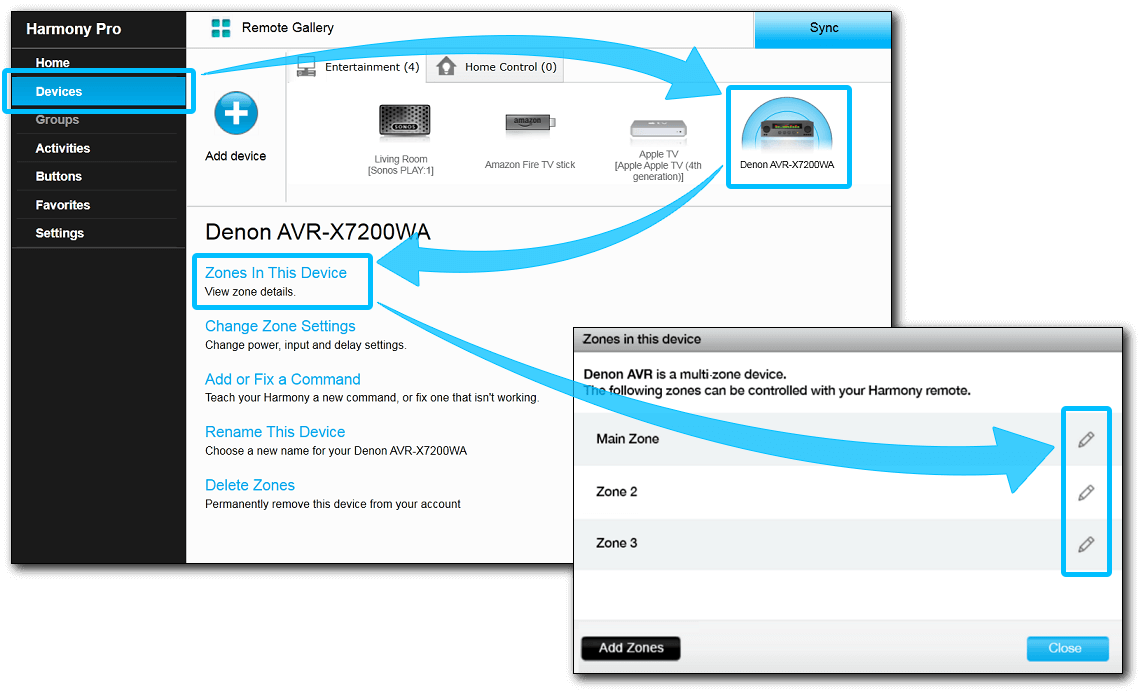The image size is (1145, 693).
Task: Click the Denon AVR-X7200WA heading
Action: pyautogui.click(x=318, y=232)
